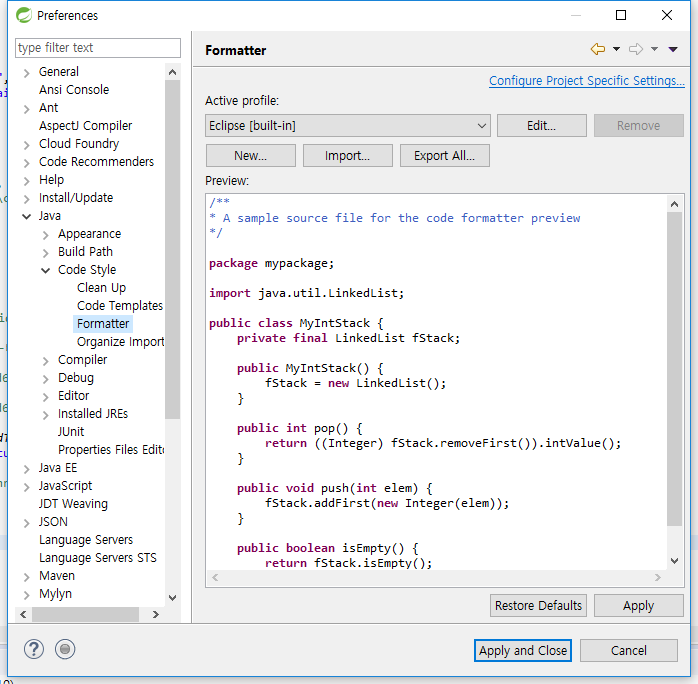698x684 pixels.
Task: Click tree scrollbar up arrow
Action: [x=173, y=72]
